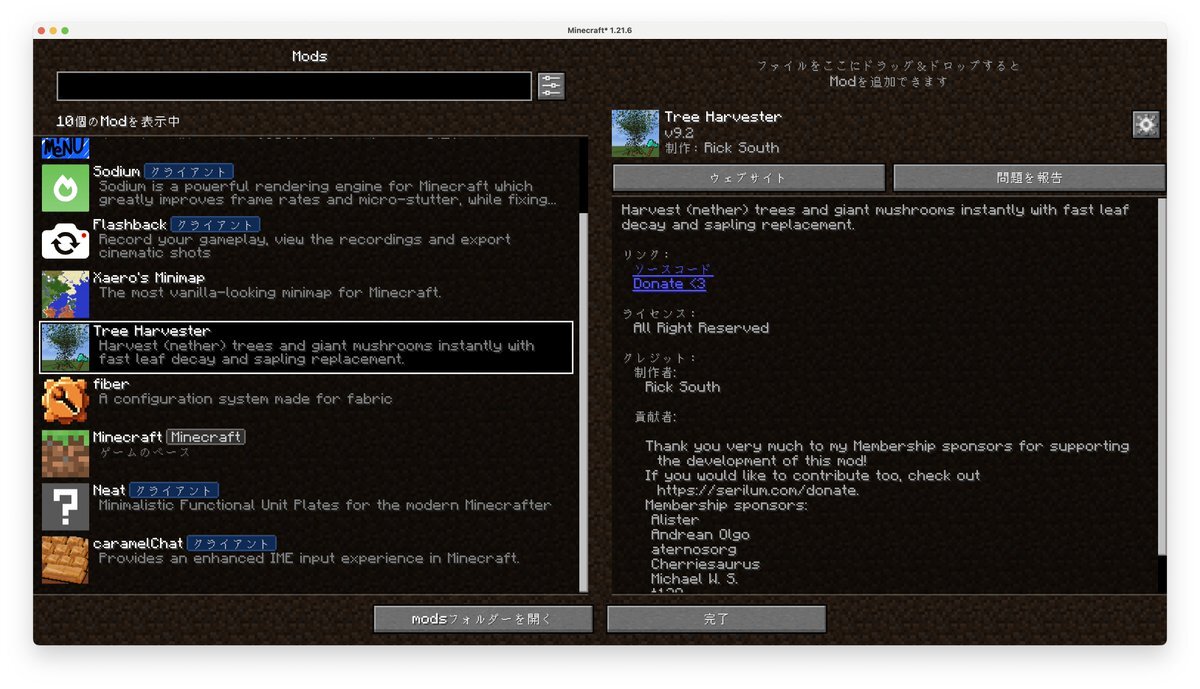Image resolution: width=1200 pixels, height=689 pixels.
Task: Click the partially visible Mod Menu icon
Action: [65, 149]
